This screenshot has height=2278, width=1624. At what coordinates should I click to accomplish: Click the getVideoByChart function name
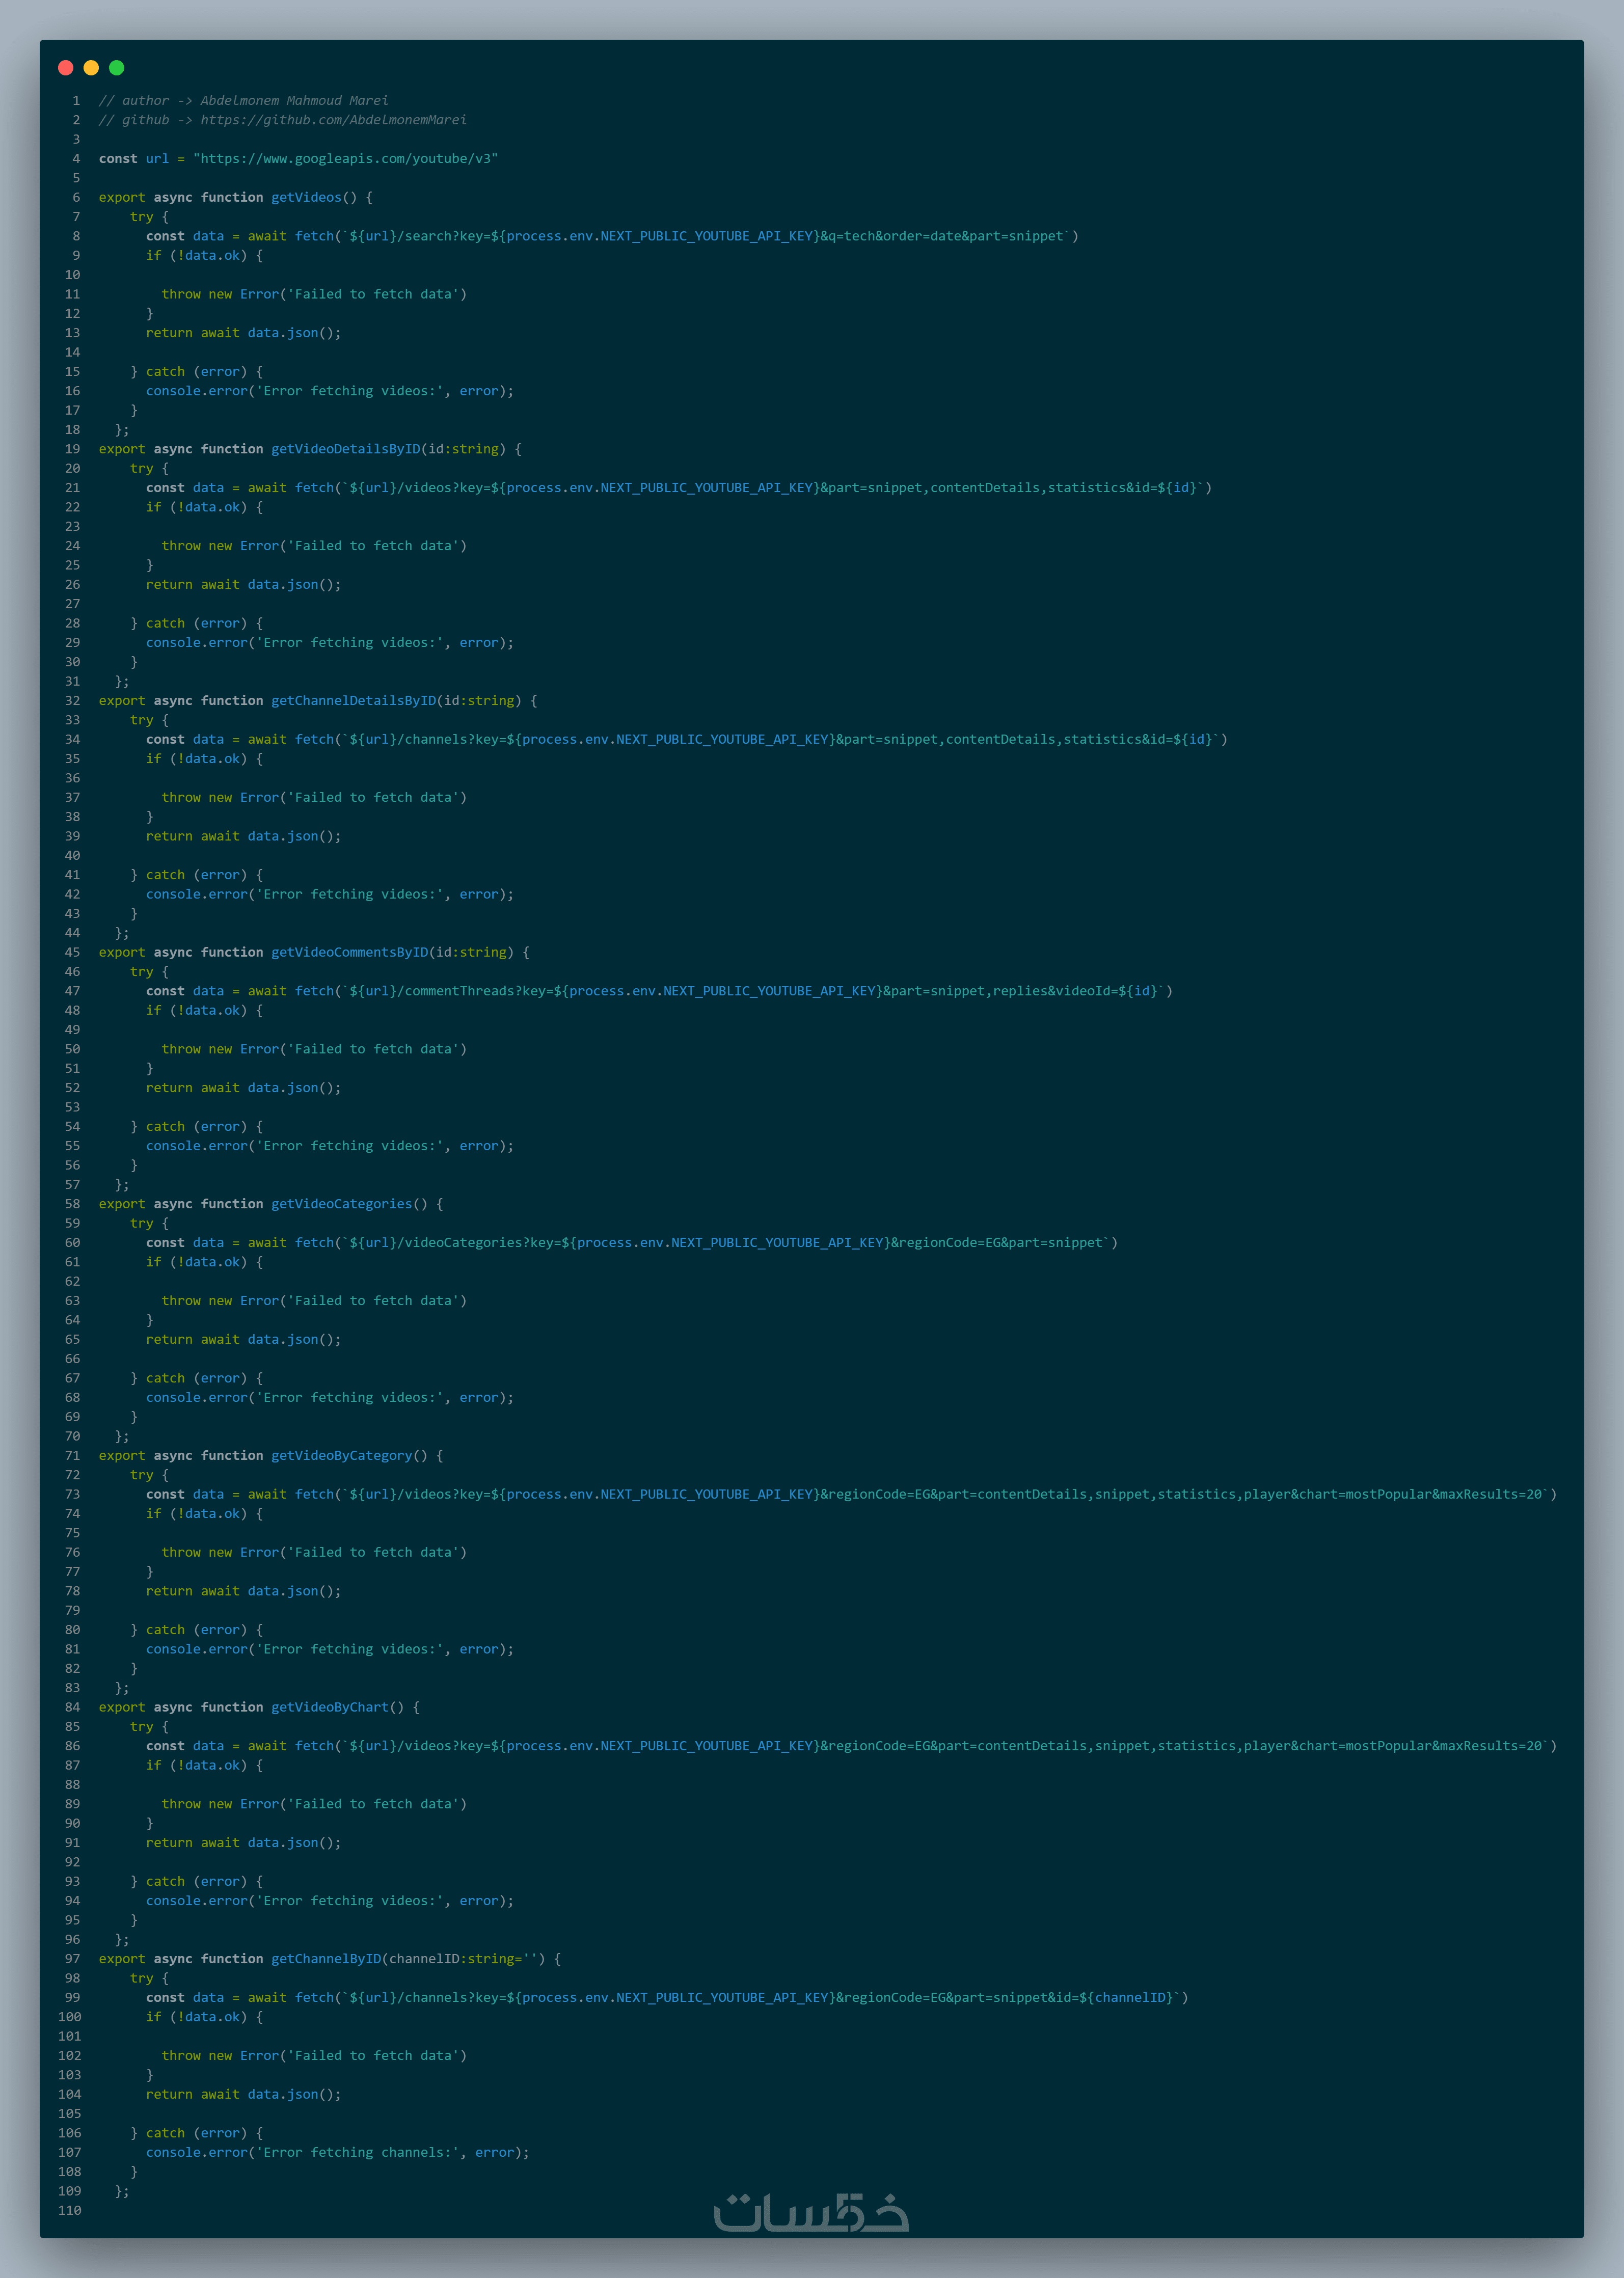329,1707
